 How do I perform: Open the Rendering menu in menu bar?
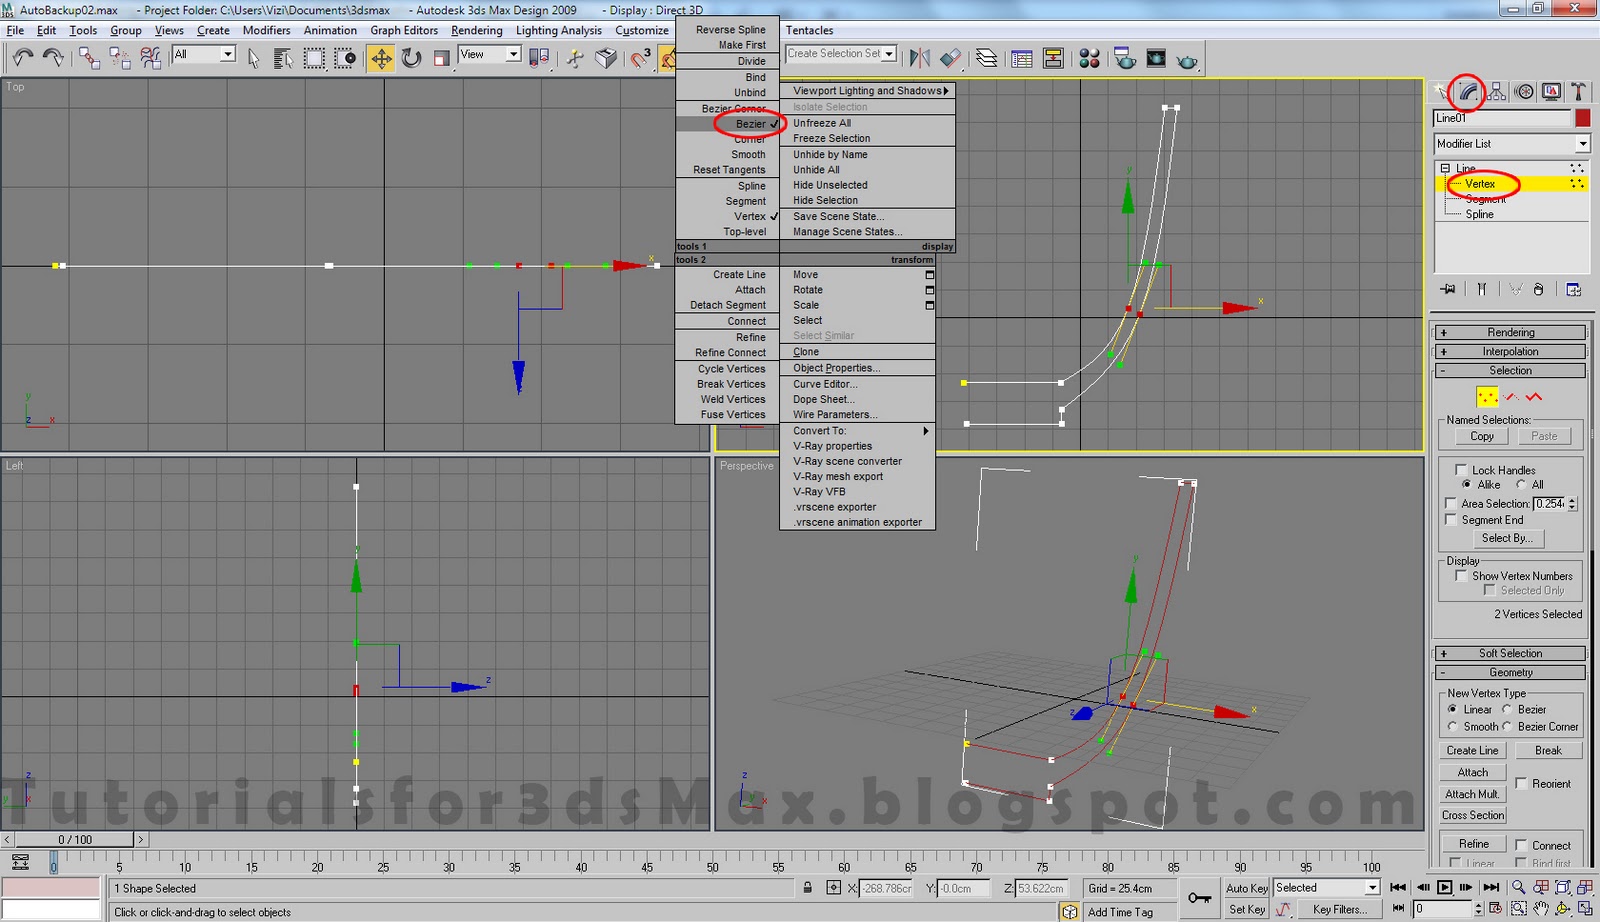point(476,30)
